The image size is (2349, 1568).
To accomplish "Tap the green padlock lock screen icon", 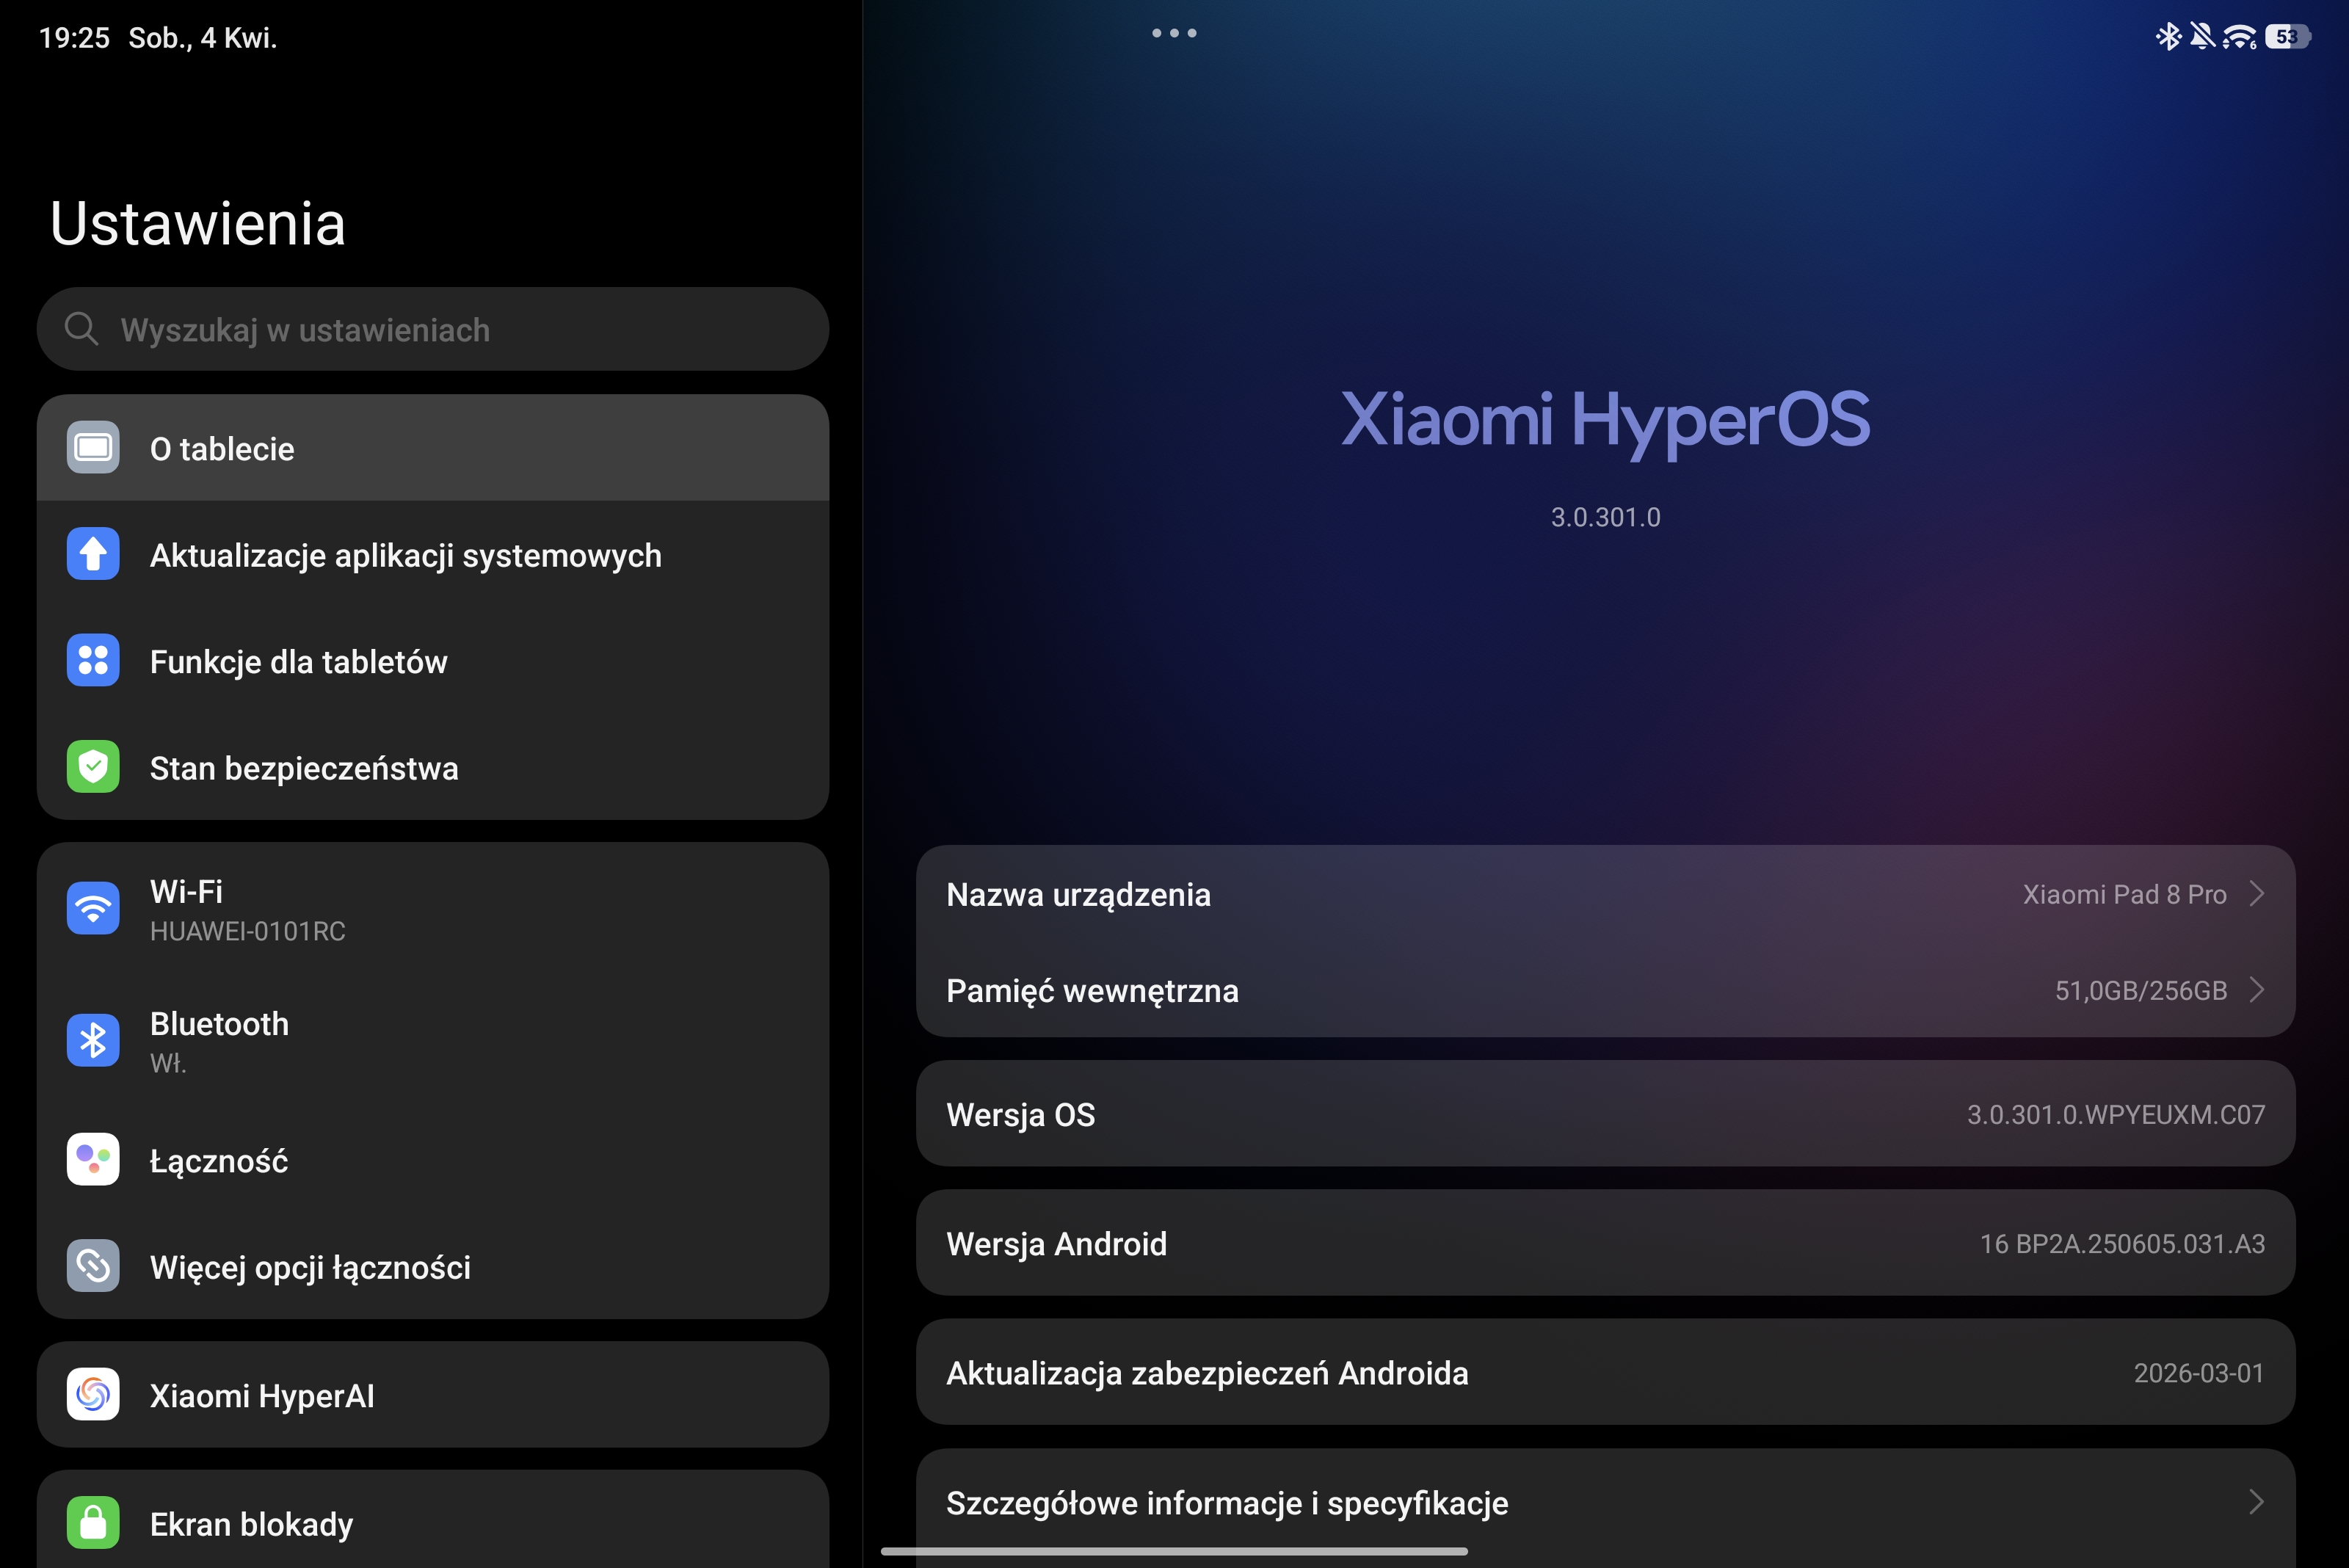I will [93, 1523].
